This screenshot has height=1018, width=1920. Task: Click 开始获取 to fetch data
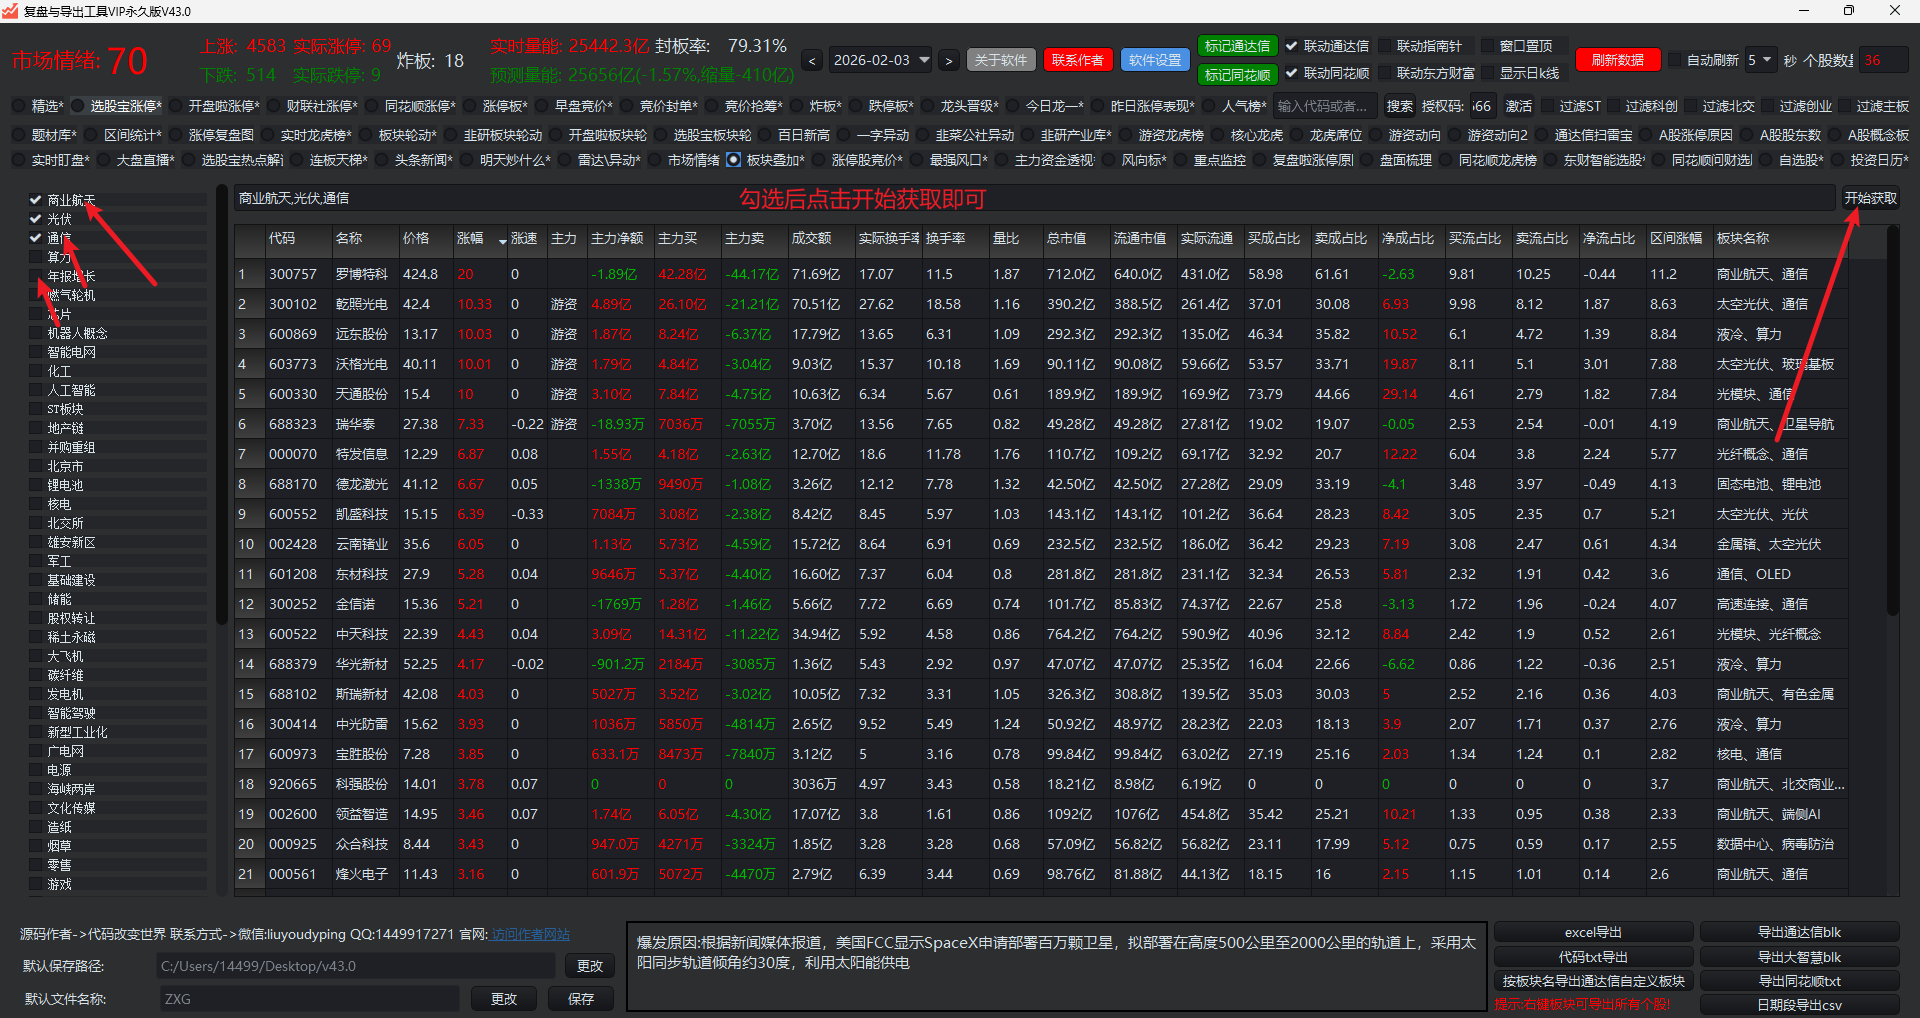[x=1870, y=198]
